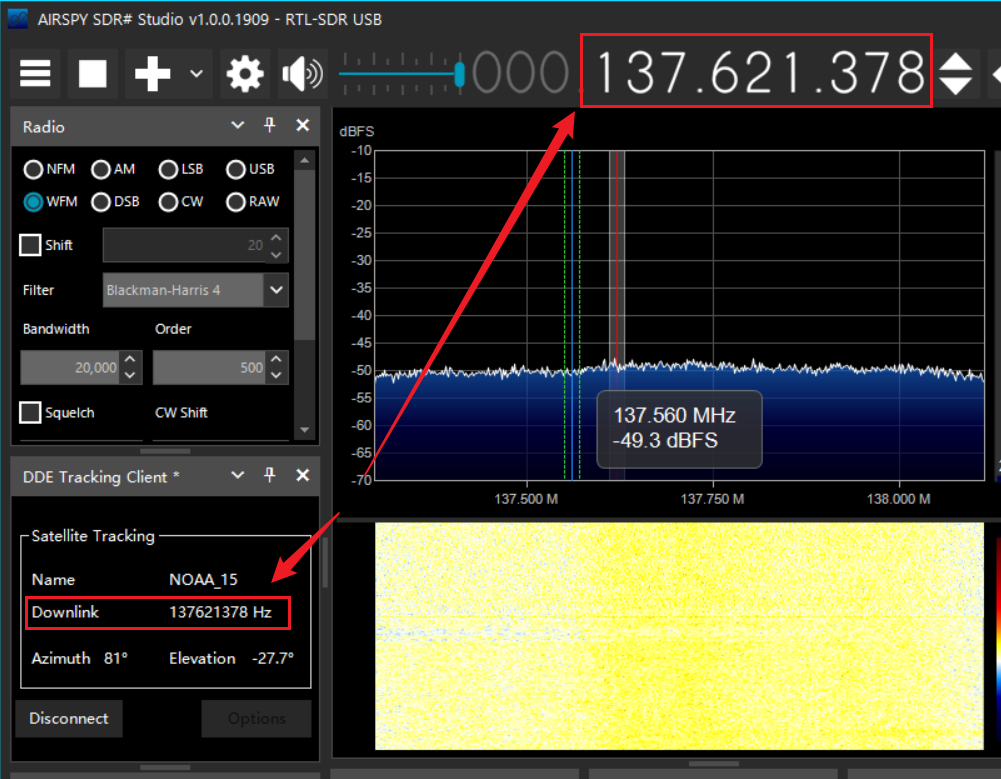The width and height of the screenshot is (1001, 779).
Task: Click the Bandwidth value field
Action: [x=70, y=367]
